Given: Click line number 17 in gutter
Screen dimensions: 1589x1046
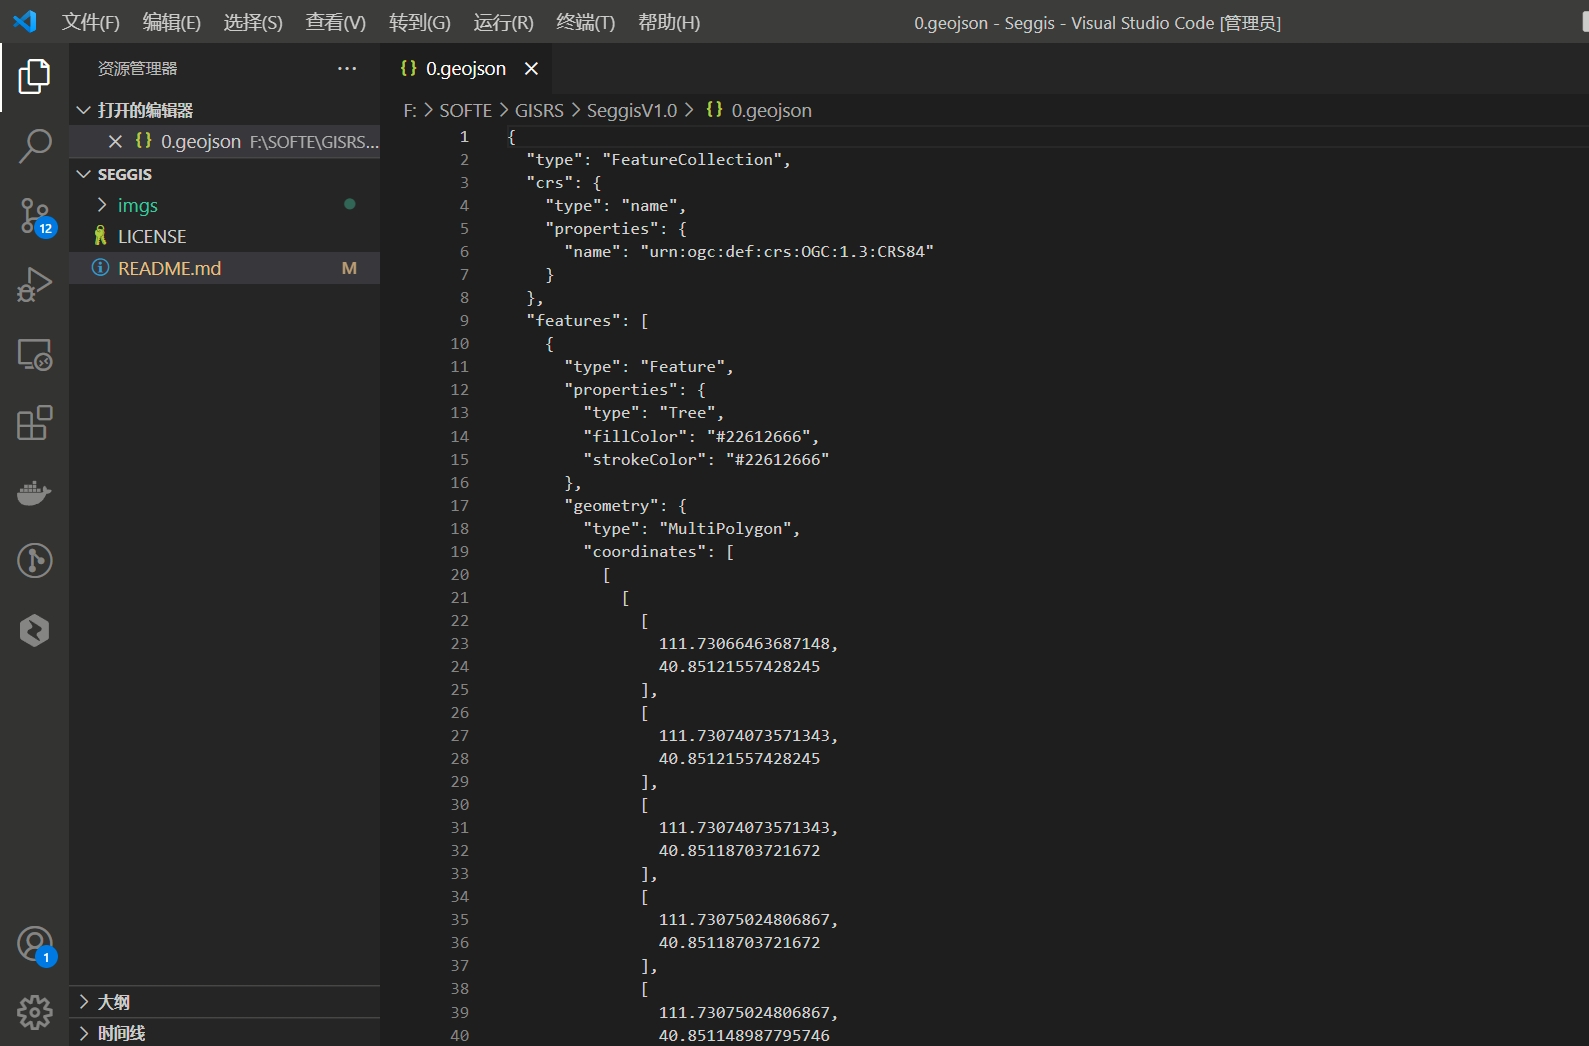Looking at the screenshot, I should pos(459,505).
